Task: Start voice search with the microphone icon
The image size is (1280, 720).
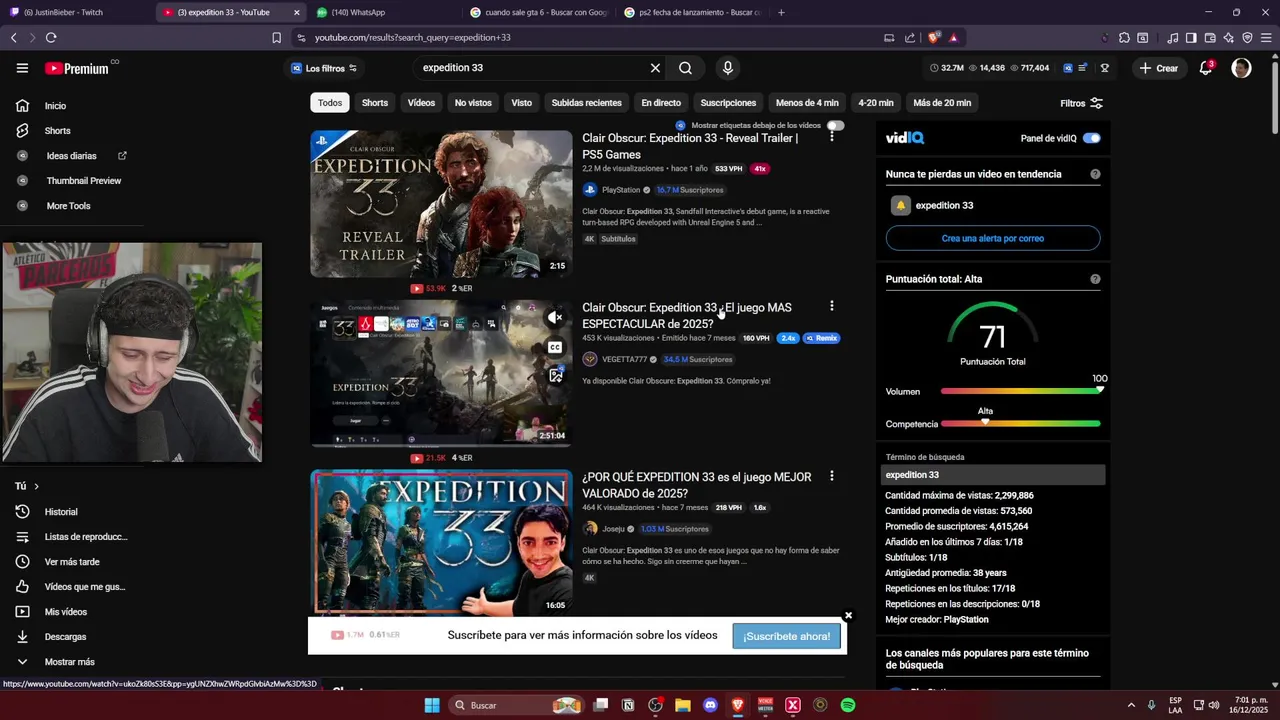Action: pyautogui.click(x=728, y=68)
